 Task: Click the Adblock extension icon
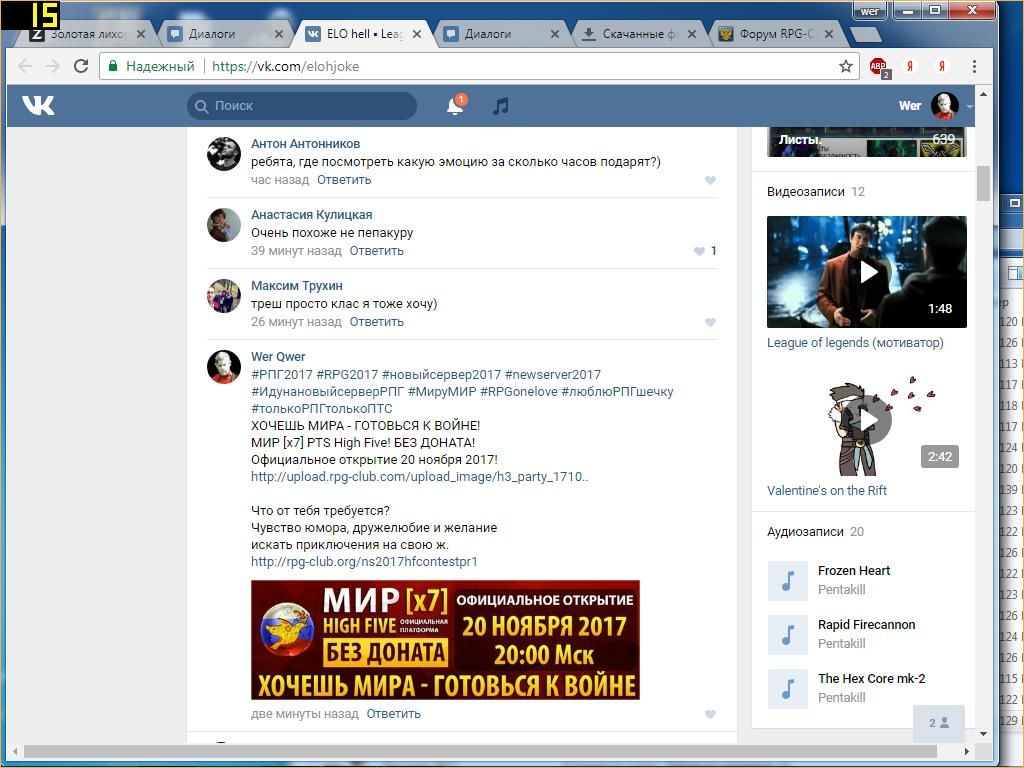878,67
